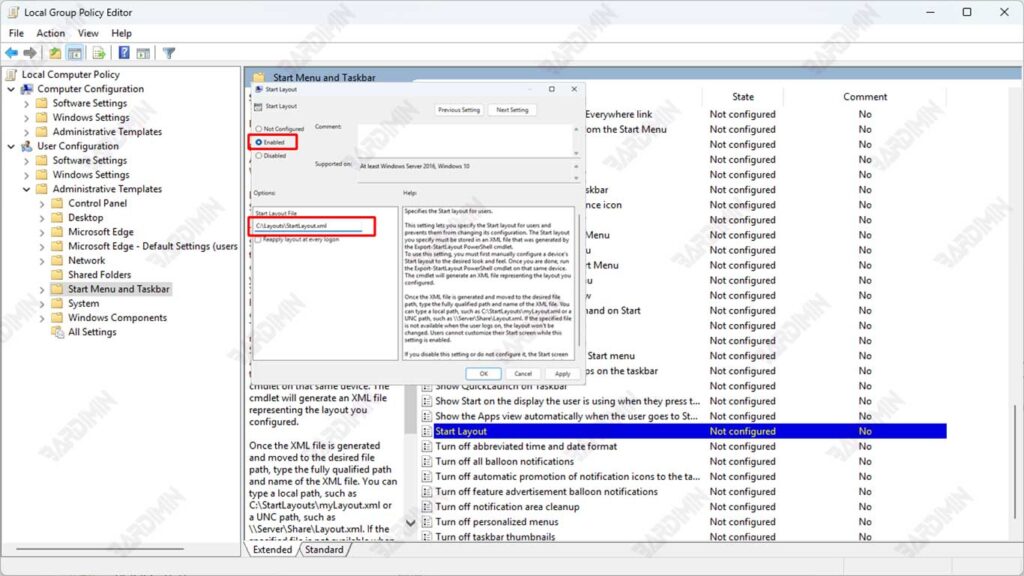Click Cancel in Start Layout dialog
Screen dimensions: 1024x576
click(x=523, y=374)
